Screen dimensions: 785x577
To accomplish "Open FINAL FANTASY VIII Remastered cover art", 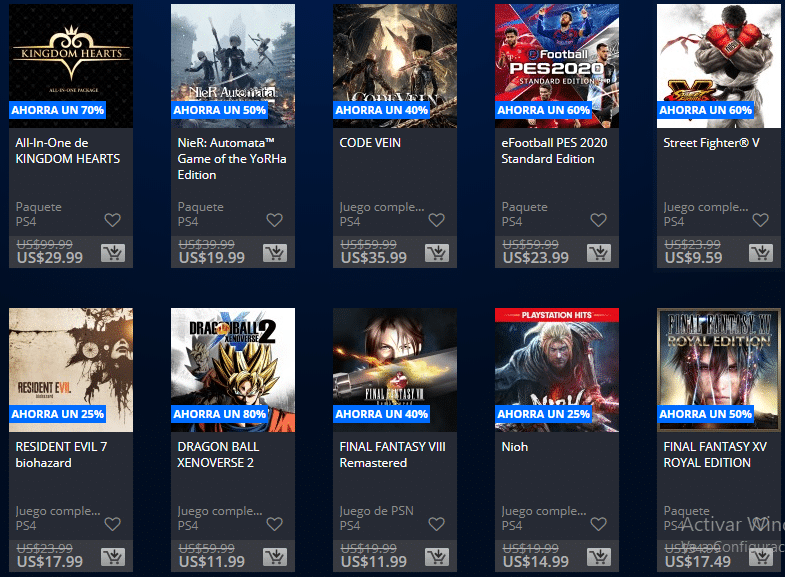I will [x=395, y=370].
